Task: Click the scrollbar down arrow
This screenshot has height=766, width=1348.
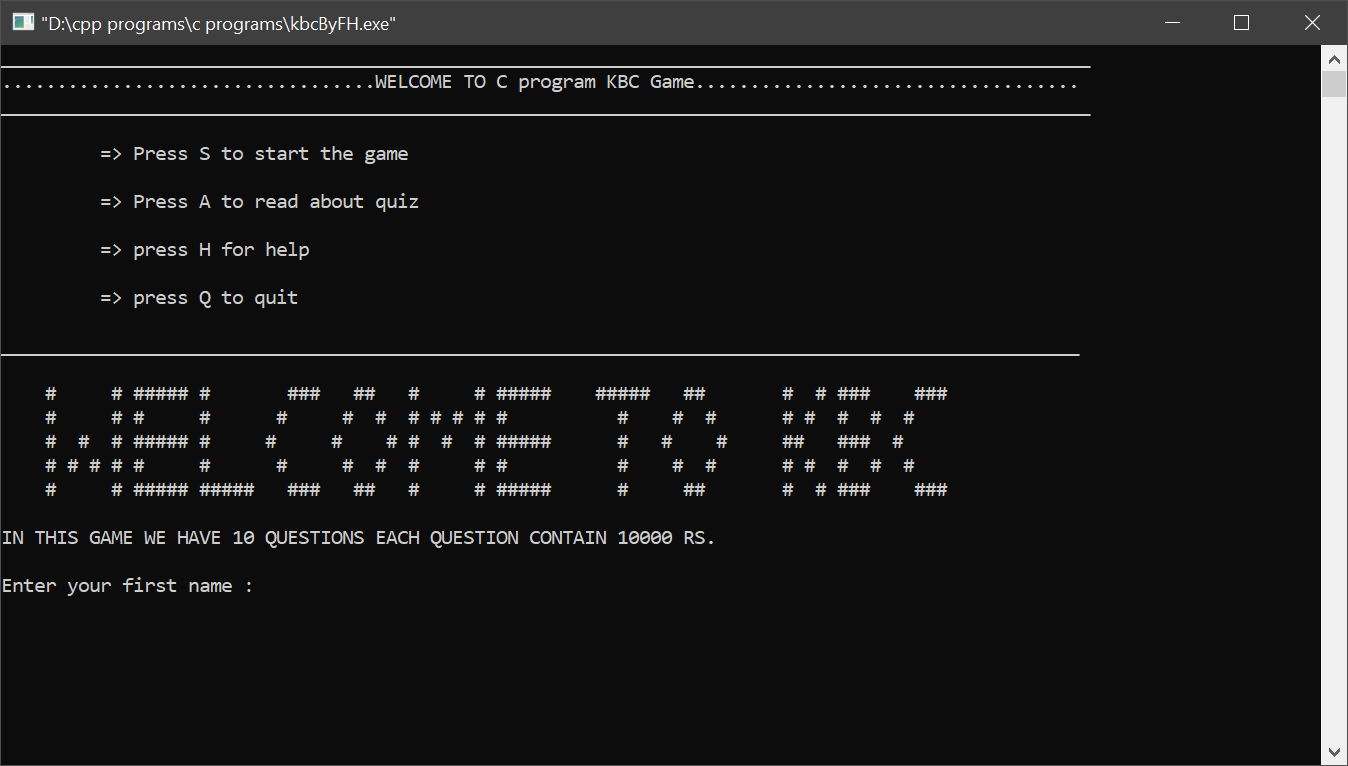Action: click(x=1334, y=752)
